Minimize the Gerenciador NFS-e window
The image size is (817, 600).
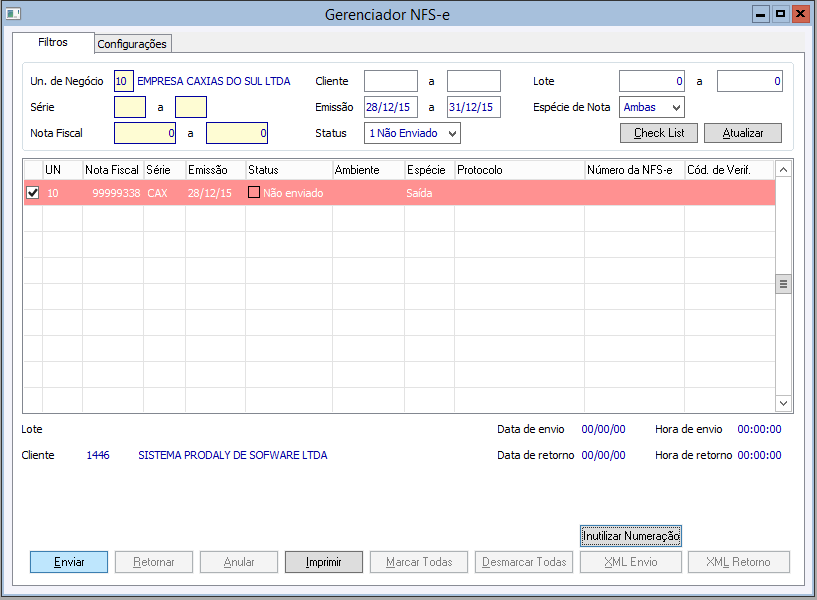761,14
